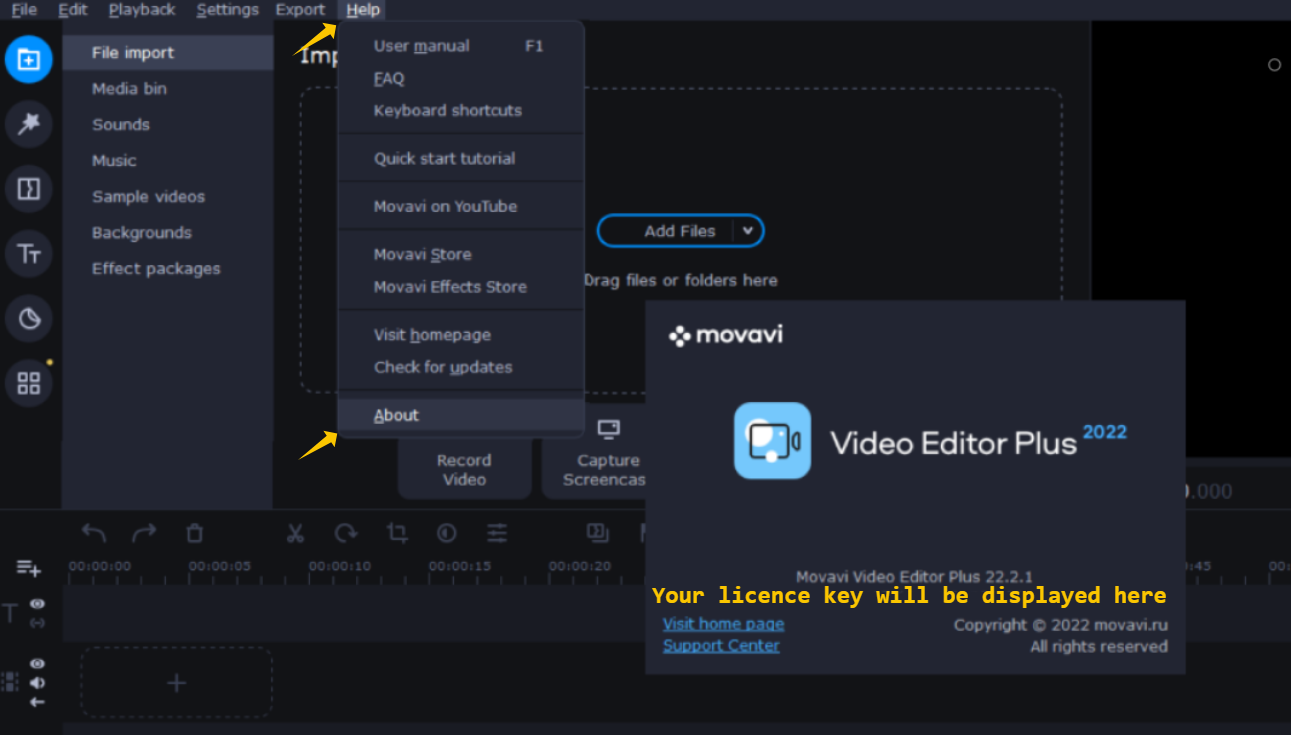
Task: Select File import in sidebar
Action: coord(168,53)
